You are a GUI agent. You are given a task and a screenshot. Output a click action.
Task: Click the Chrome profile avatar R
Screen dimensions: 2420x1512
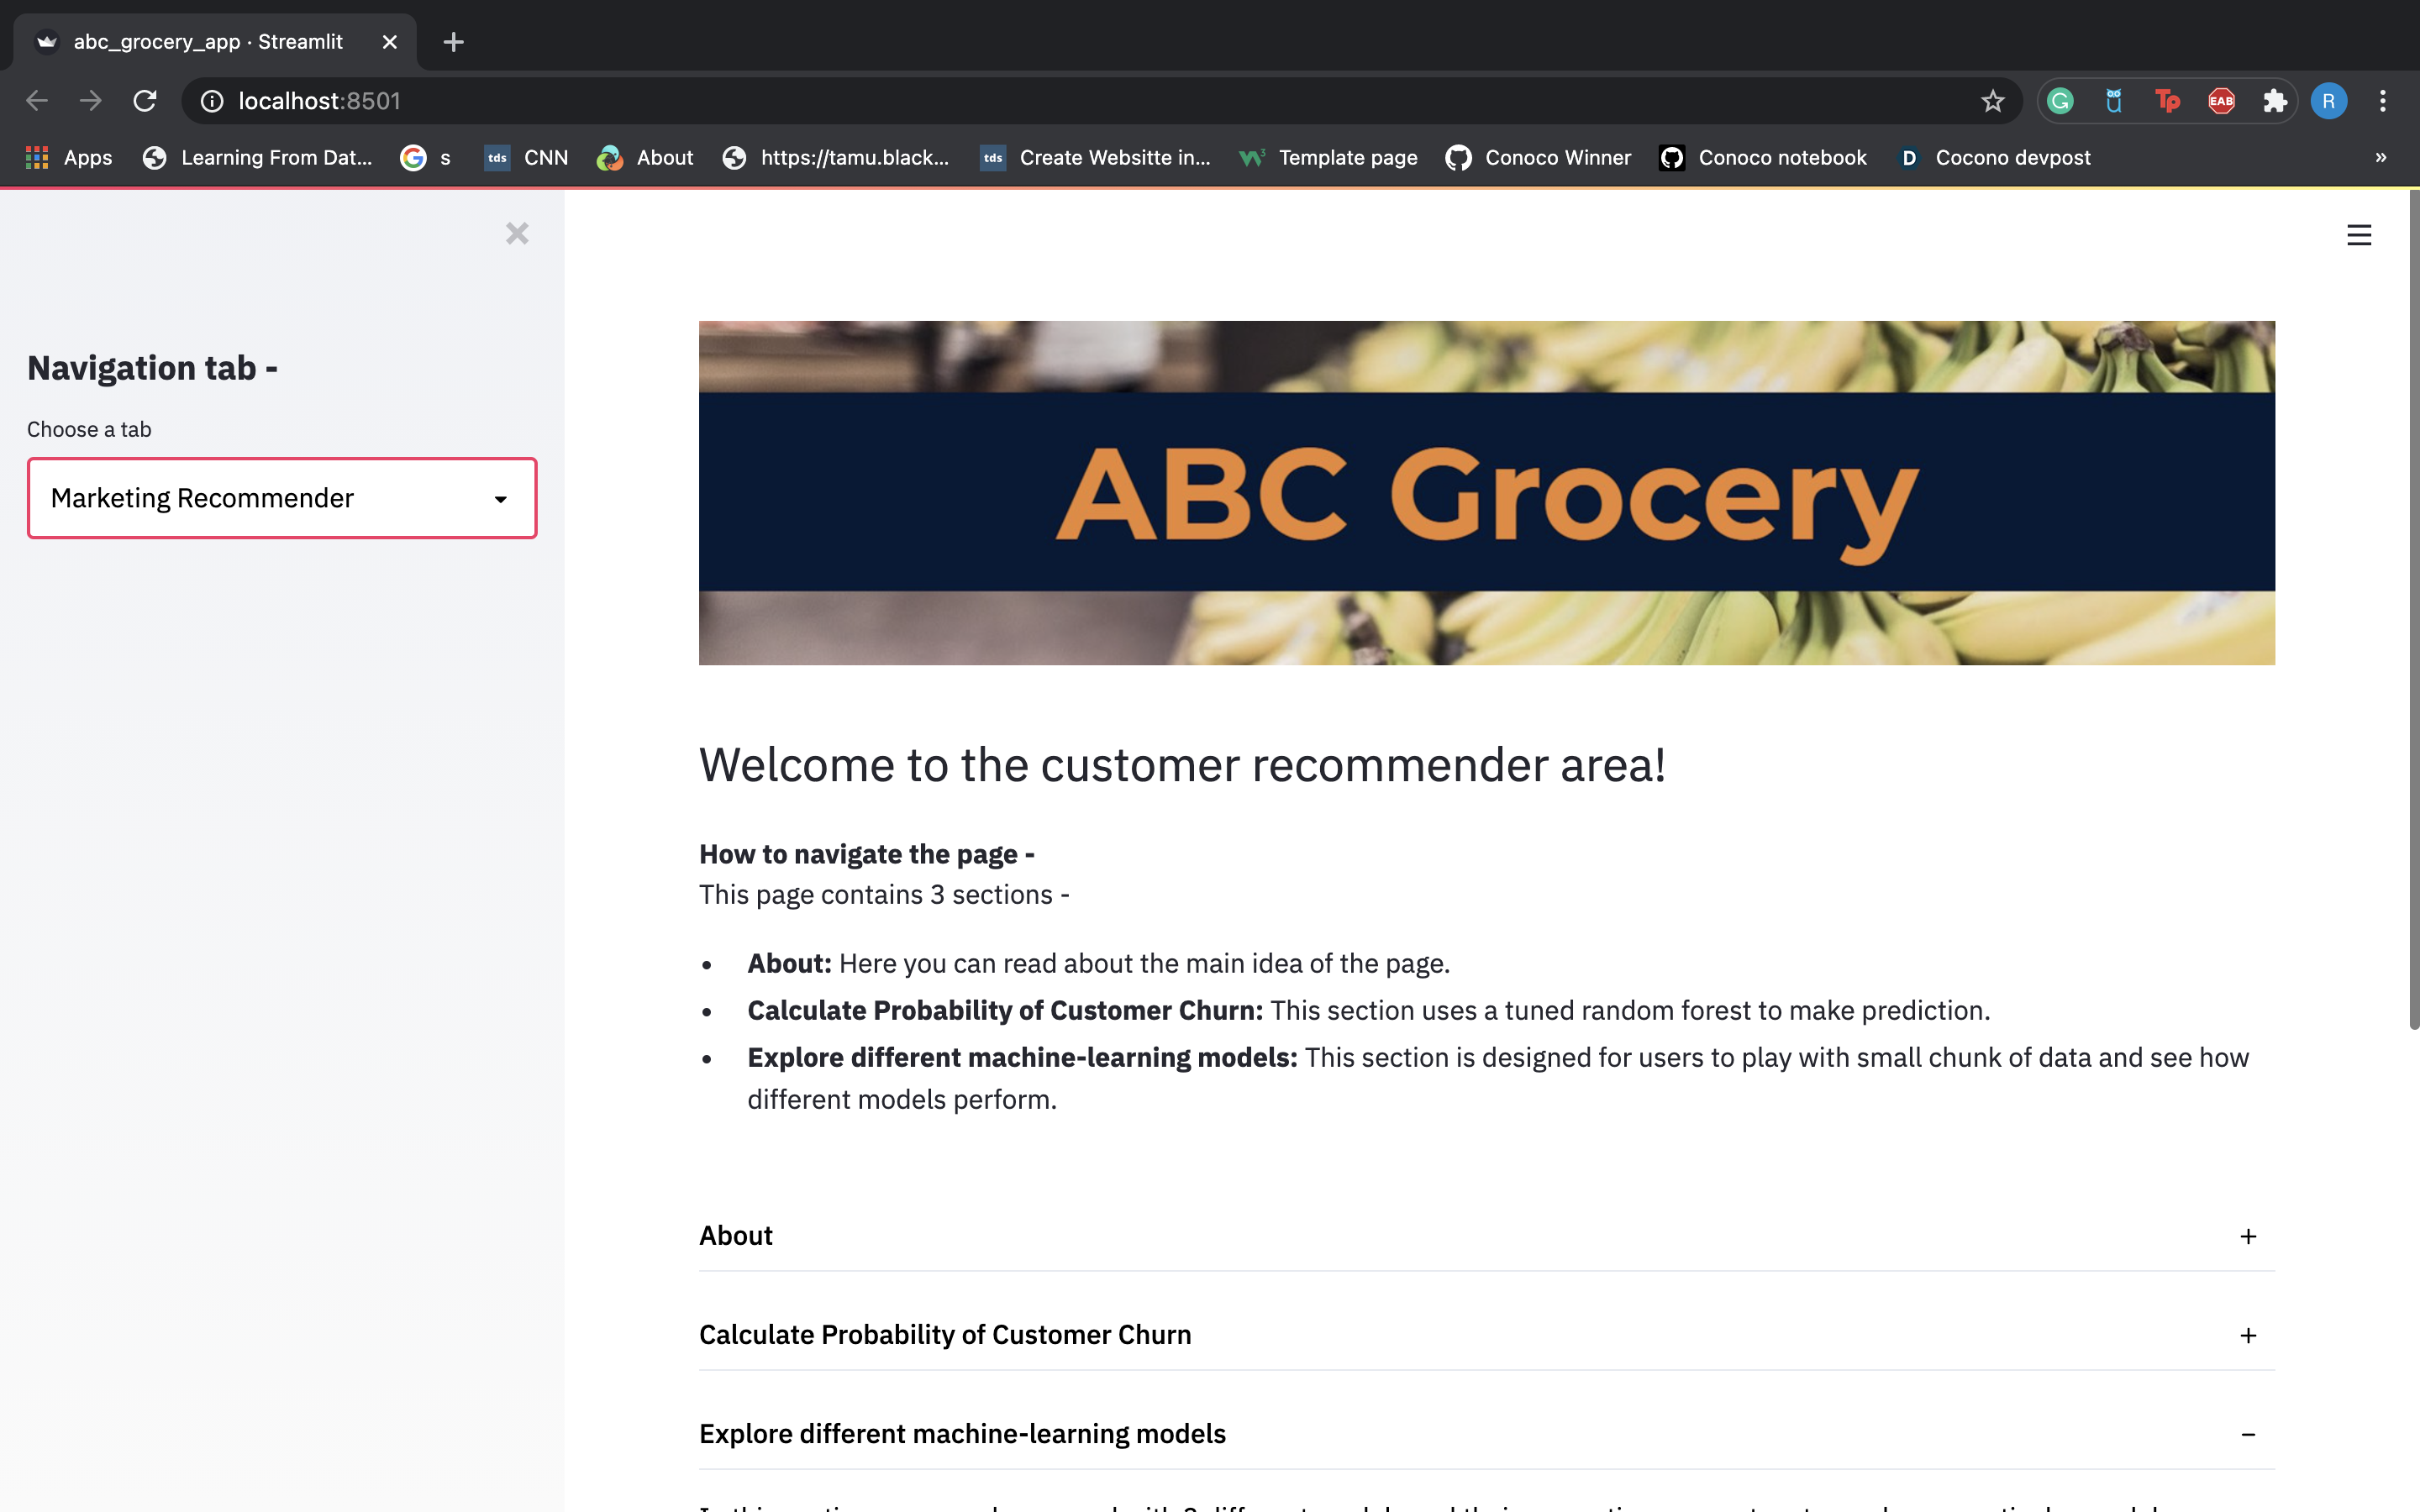[2328, 101]
